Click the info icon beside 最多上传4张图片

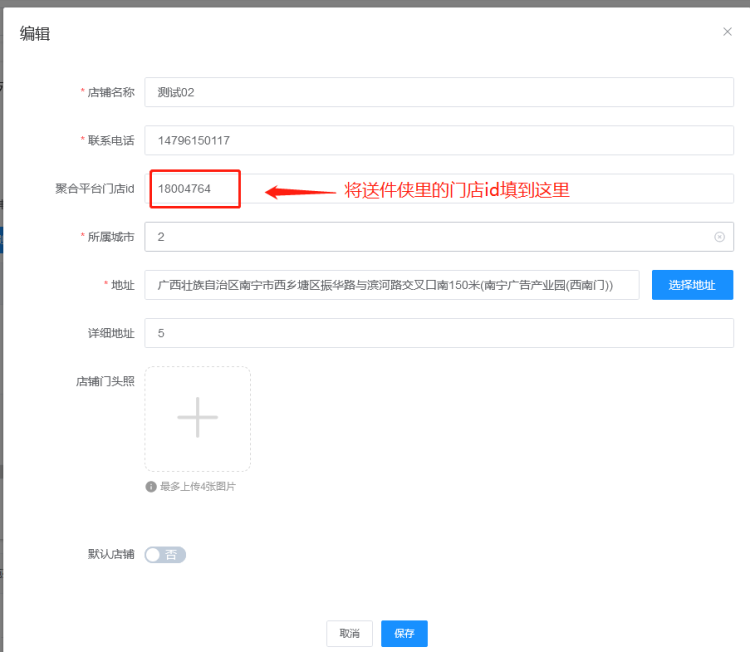click(151, 486)
